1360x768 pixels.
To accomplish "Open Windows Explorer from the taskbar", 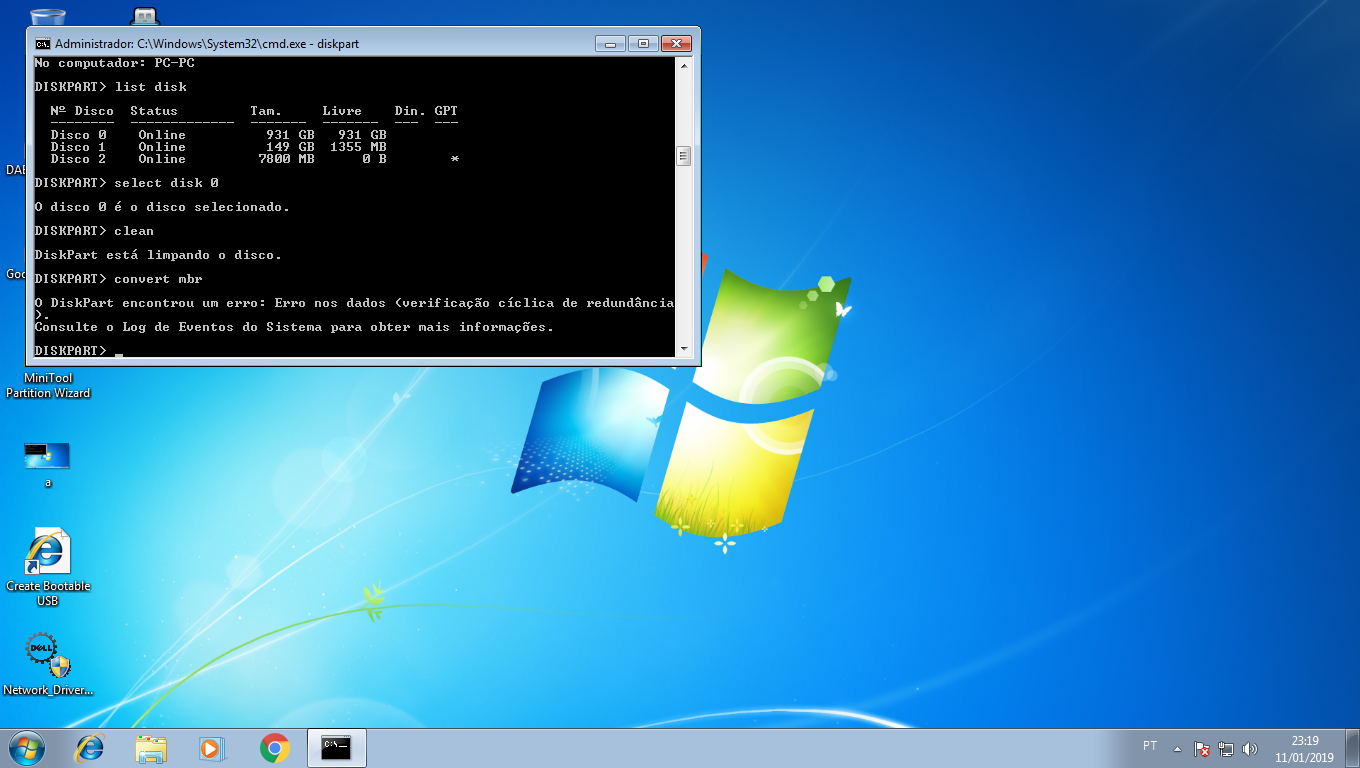I will (x=151, y=747).
